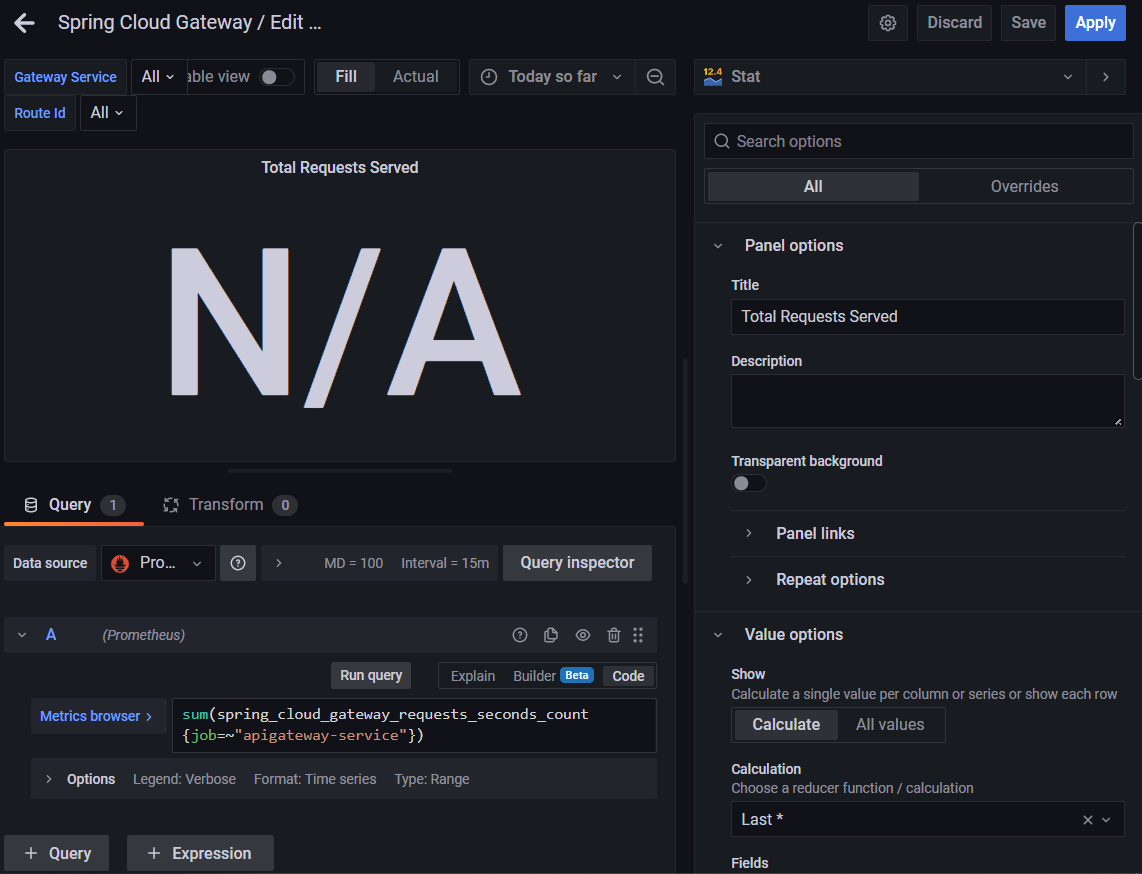Toggle query A visibility eye icon
Viewport: 1142px width, 874px height.
point(583,635)
